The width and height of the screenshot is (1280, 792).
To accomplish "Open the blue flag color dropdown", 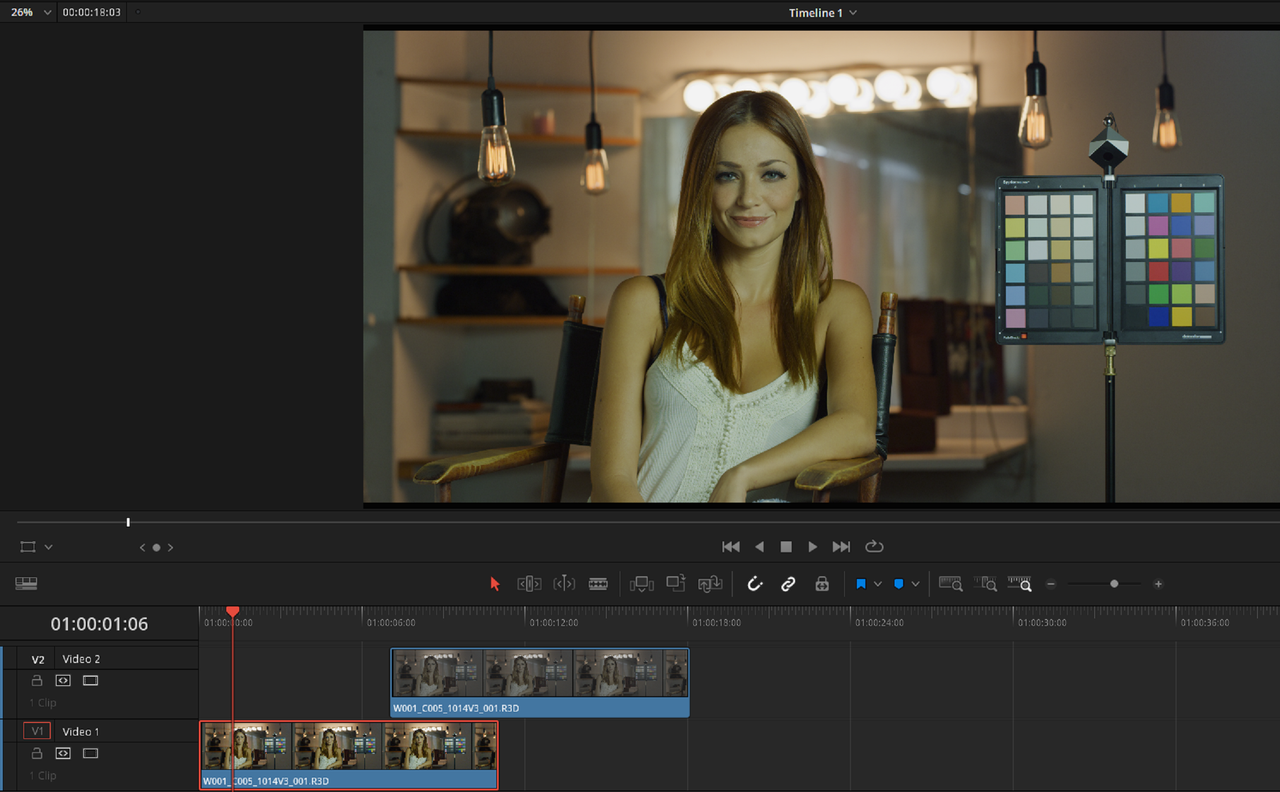I will pyautogui.click(x=877, y=584).
